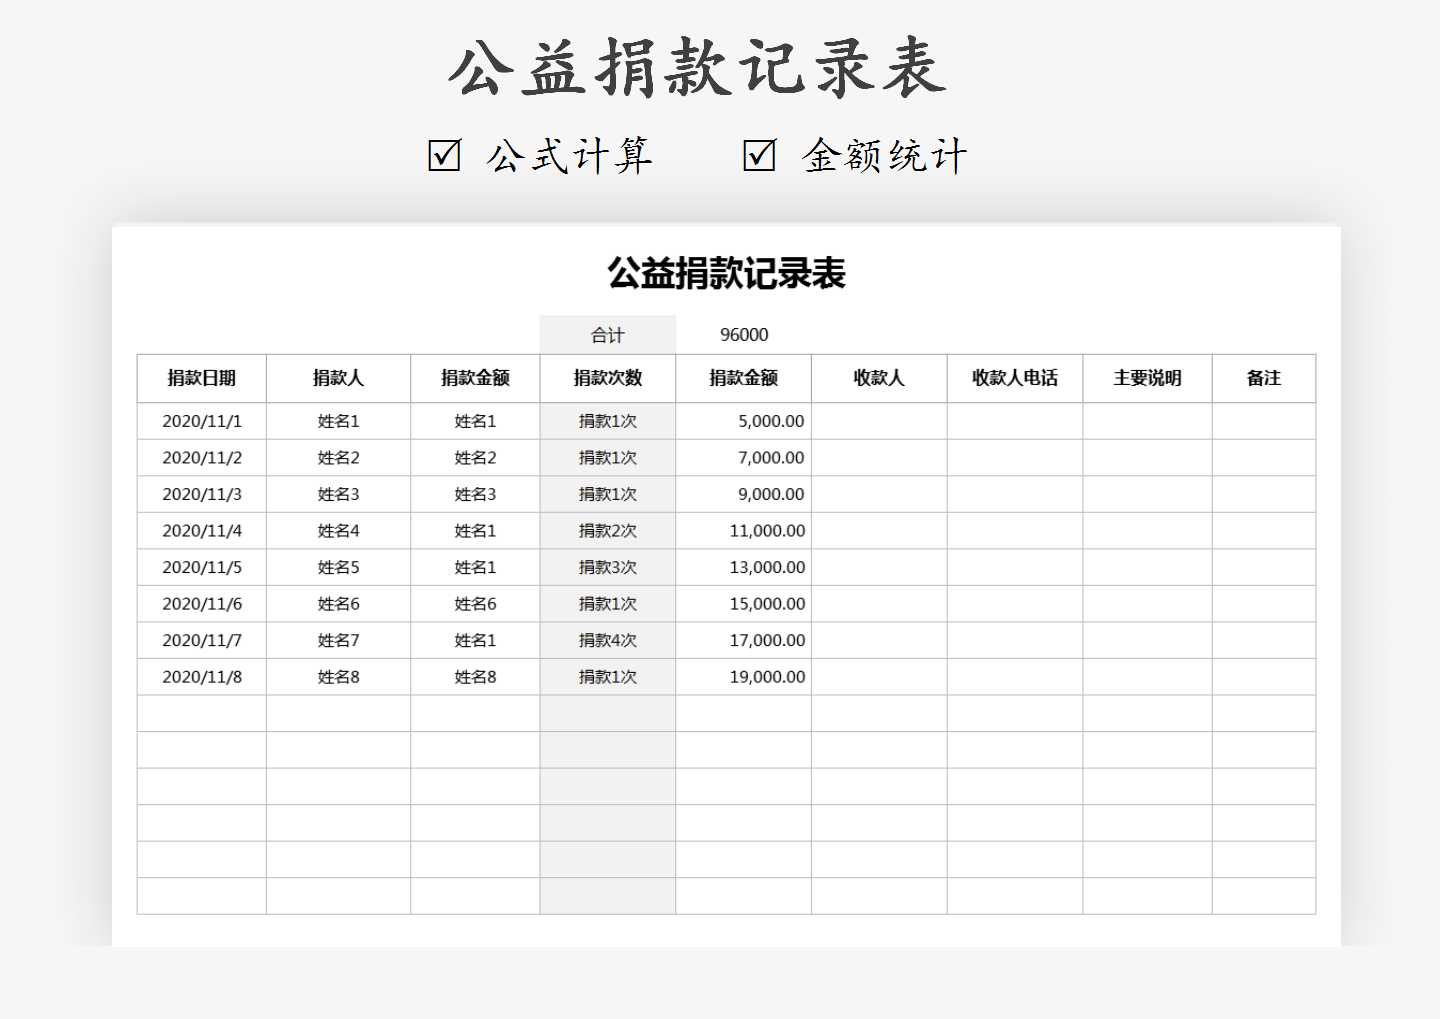This screenshot has width=1440, height=1019.
Task: Click the 主要说明 column header
Action: coord(1147,378)
